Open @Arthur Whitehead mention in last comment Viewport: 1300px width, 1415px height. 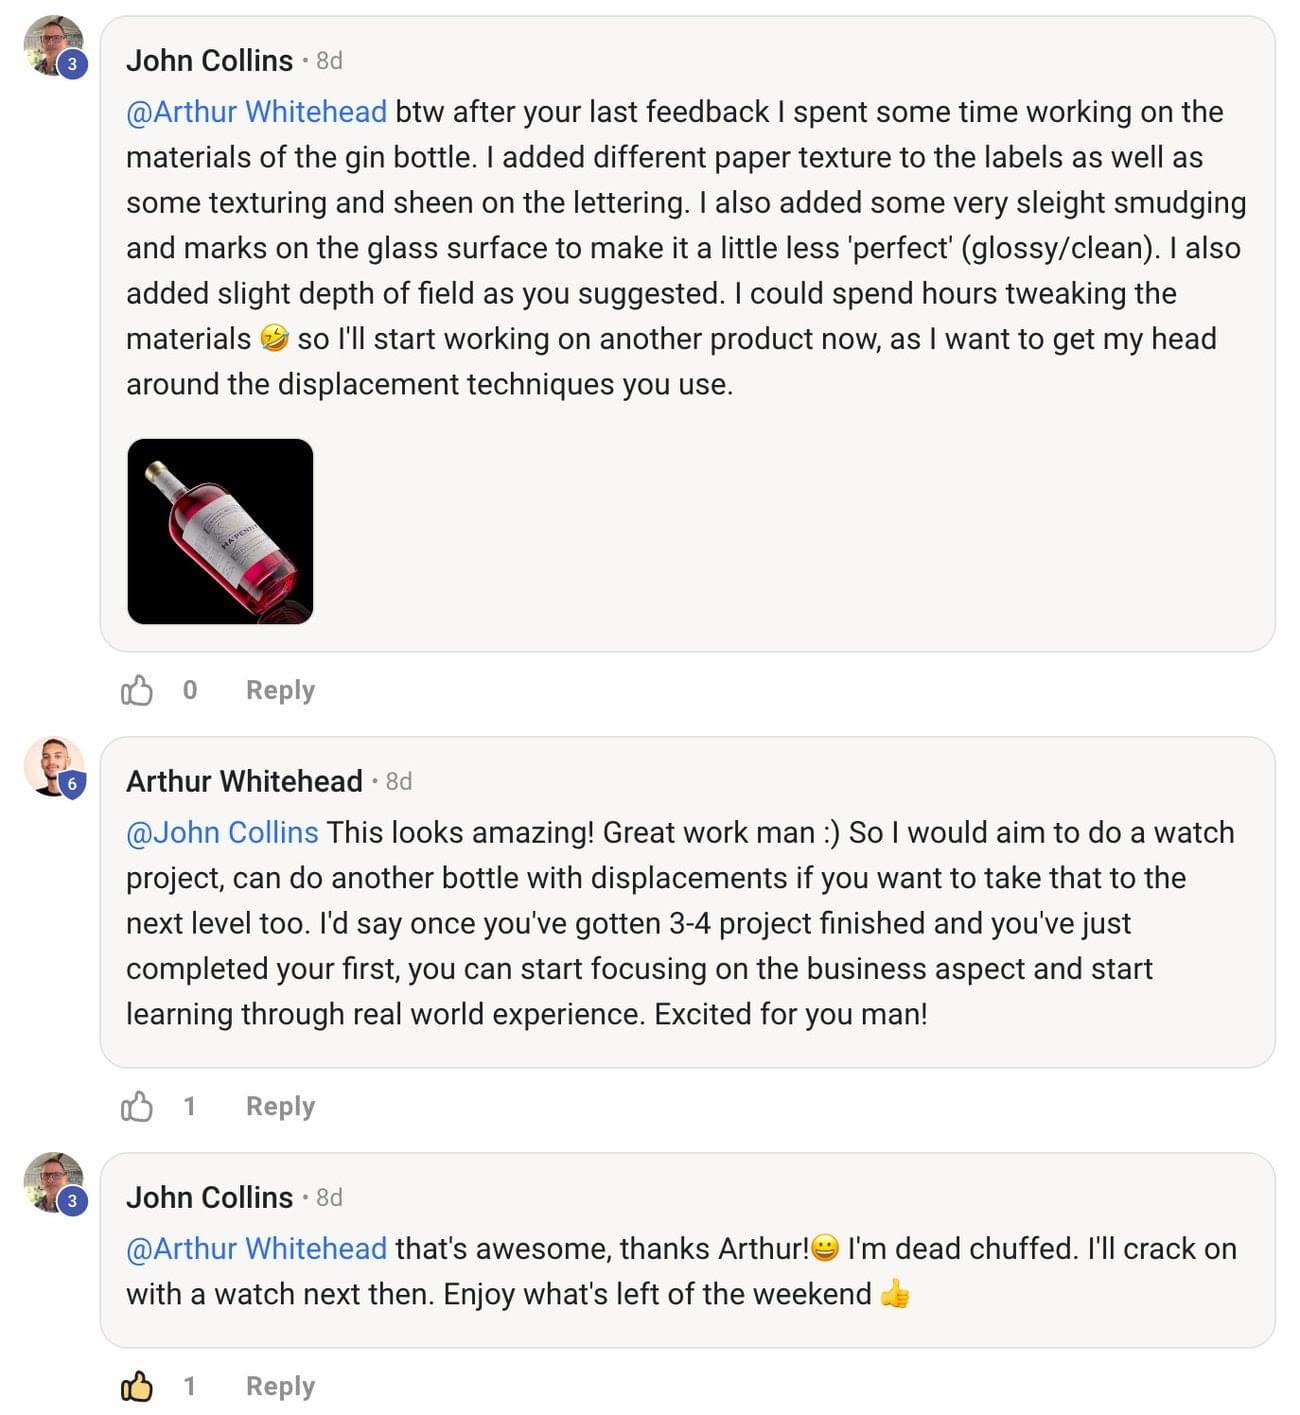click(256, 1249)
